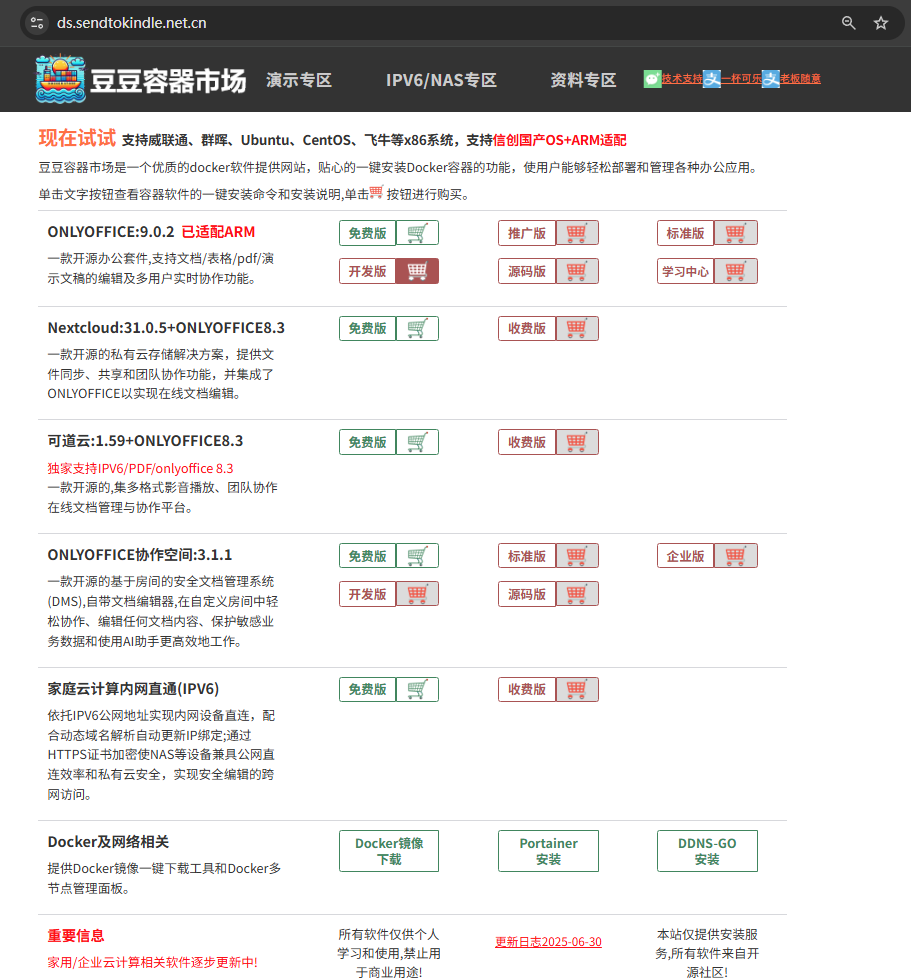Click the Nextcloud 免费版 text button
Screen dimensions: 911x979
pos(367,328)
